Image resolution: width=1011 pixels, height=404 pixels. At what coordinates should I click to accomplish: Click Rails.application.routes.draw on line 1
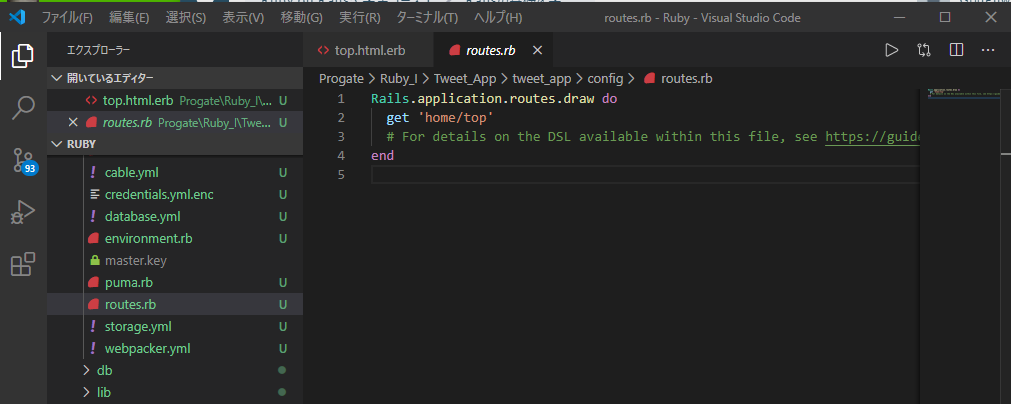tap(483, 100)
